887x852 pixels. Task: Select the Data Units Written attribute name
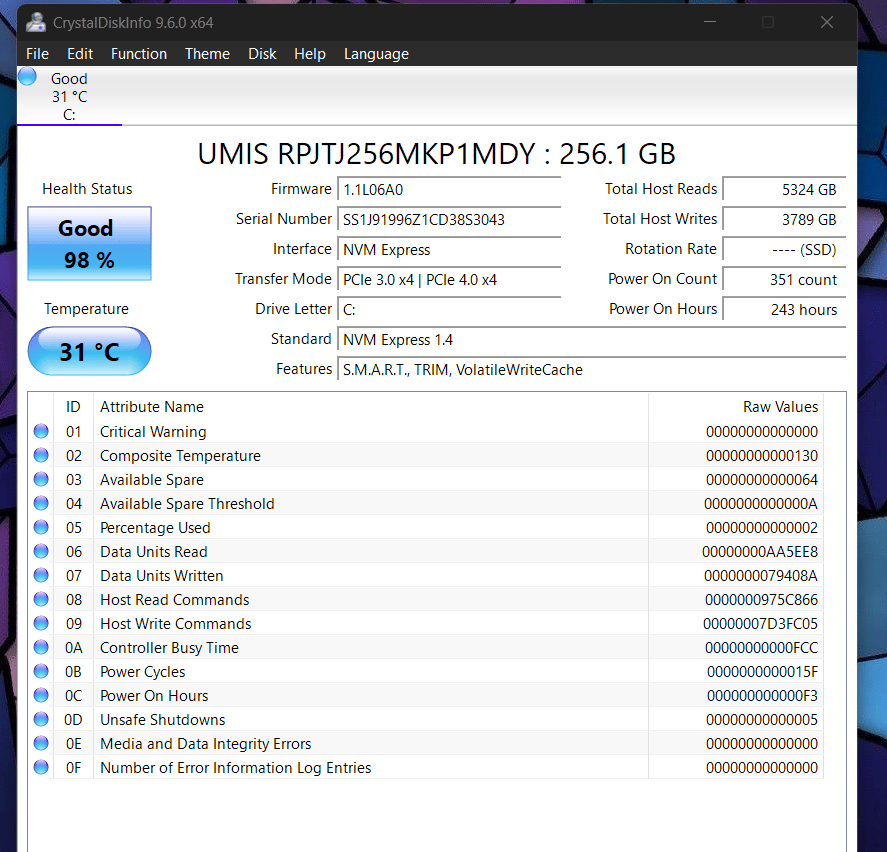pyautogui.click(x=162, y=575)
